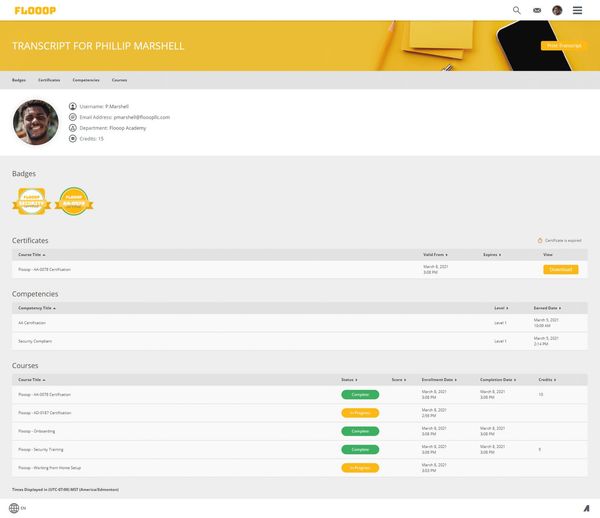The width and height of the screenshot is (600, 518).
Task: Click Complete status for Flooop - Onboarding
Action: coord(360,431)
